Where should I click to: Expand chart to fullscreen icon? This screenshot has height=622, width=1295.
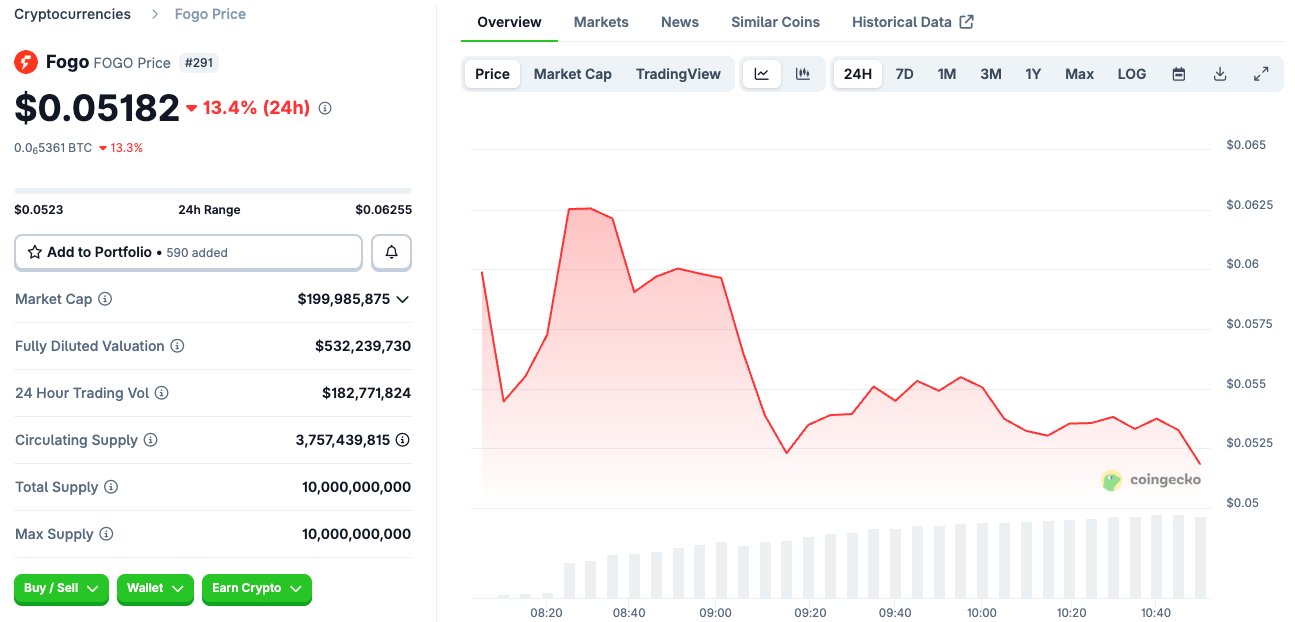(1261, 74)
